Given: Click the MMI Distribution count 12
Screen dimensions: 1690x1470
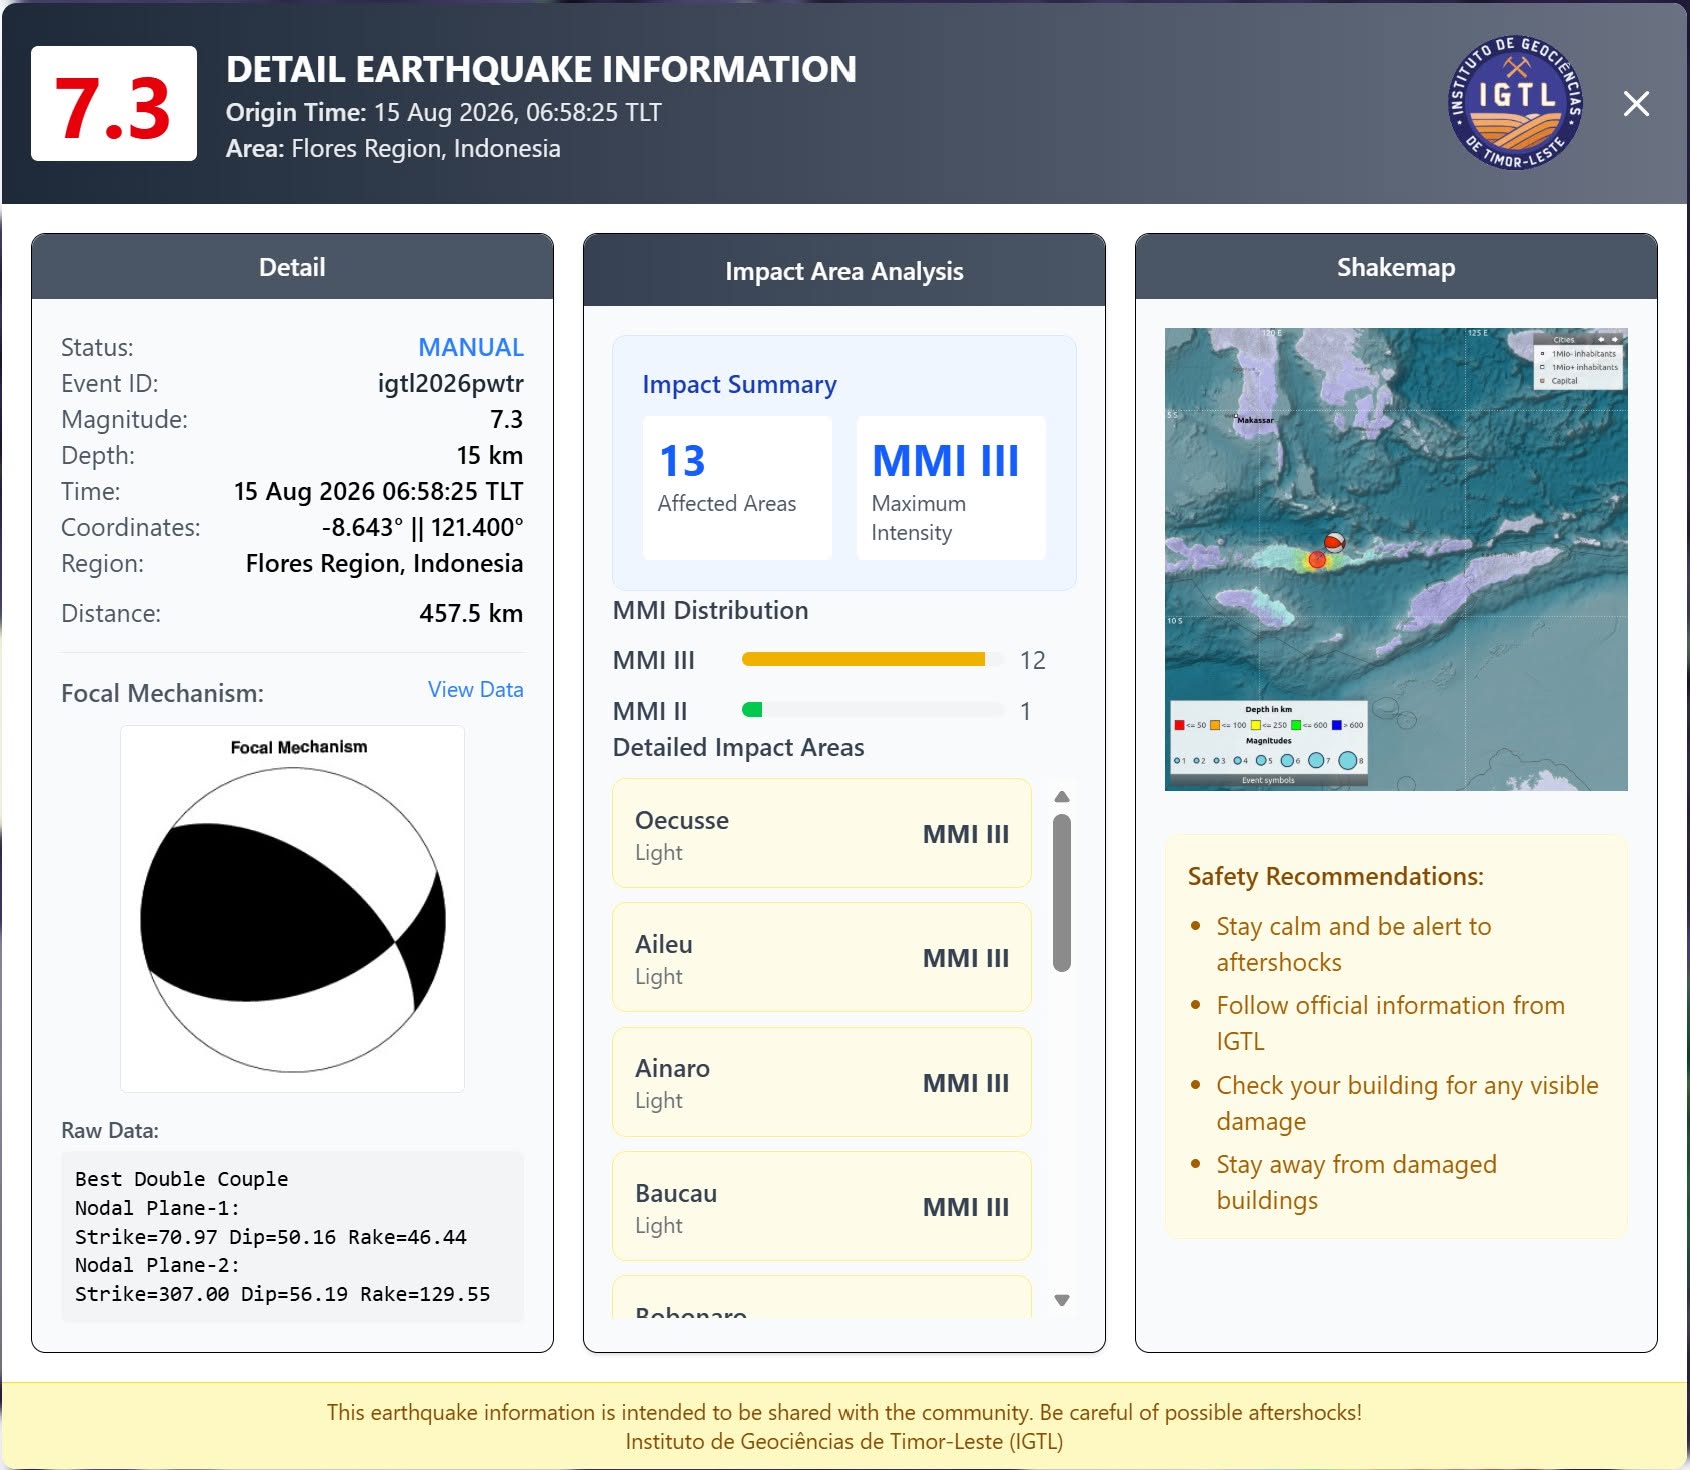Looking at the screenshot, I should 1033,660.
